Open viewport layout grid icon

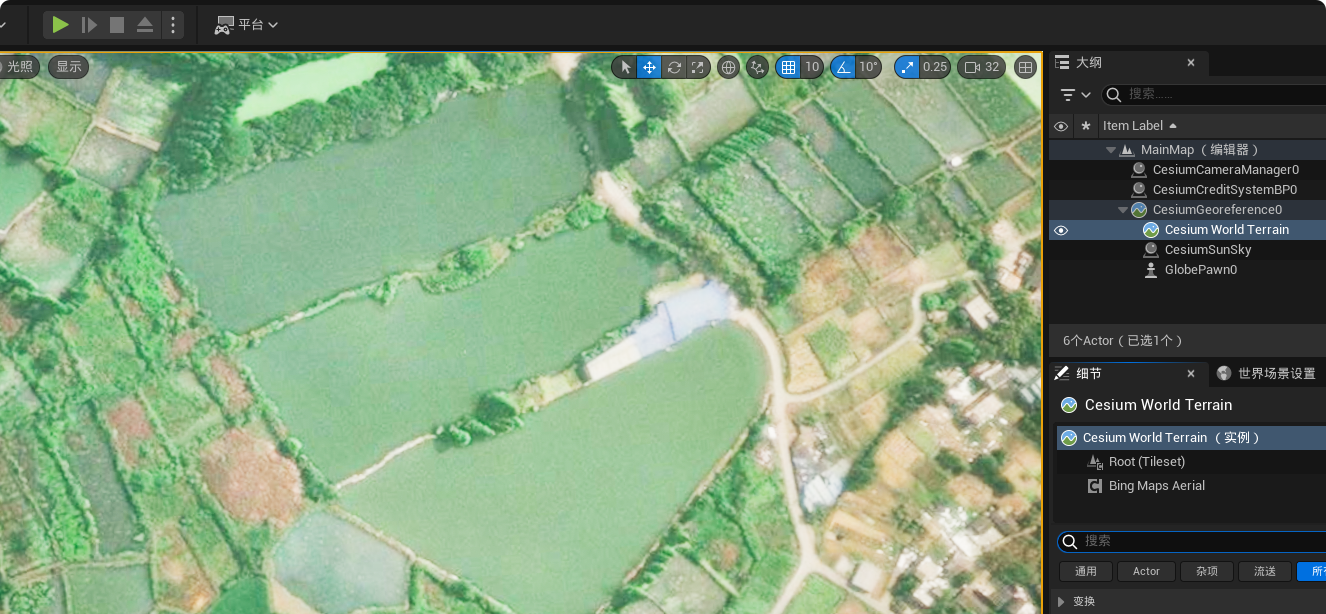1025,67
